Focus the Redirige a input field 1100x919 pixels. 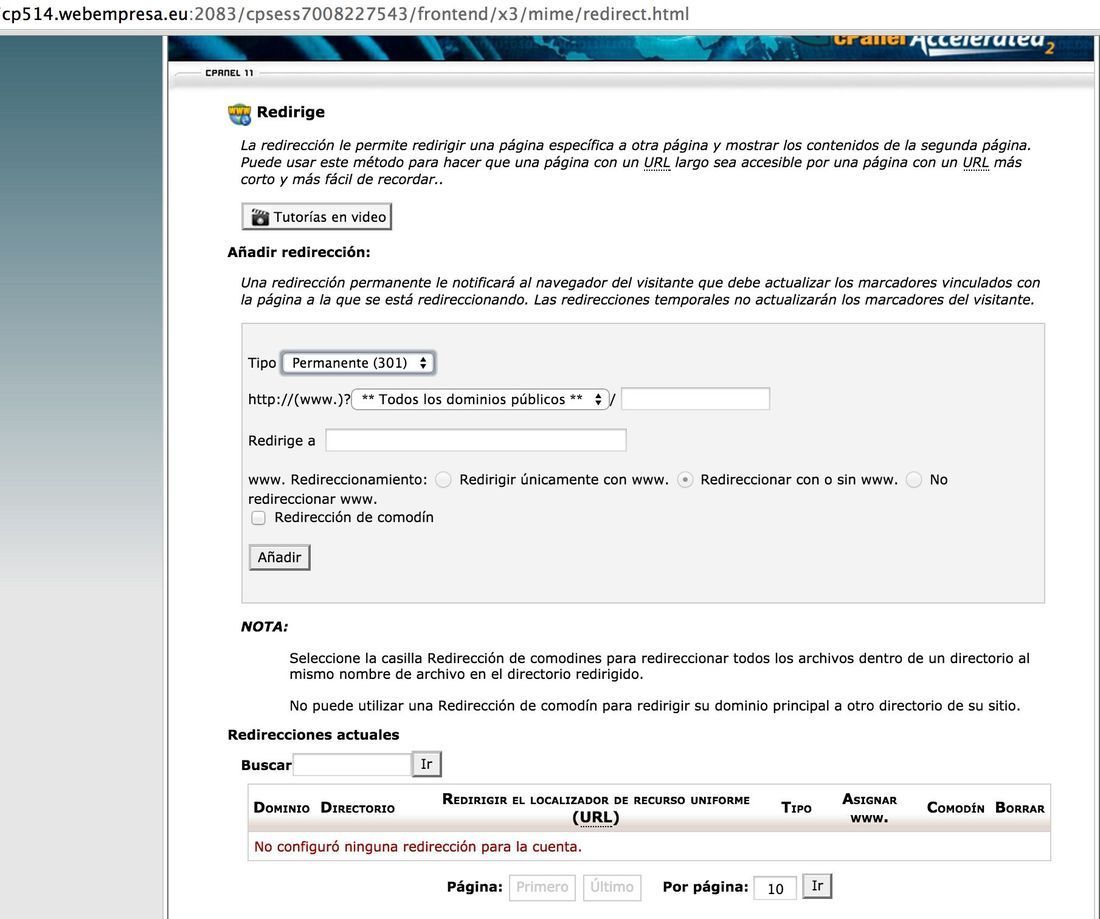pyautogui.click(x=476, y=440)
